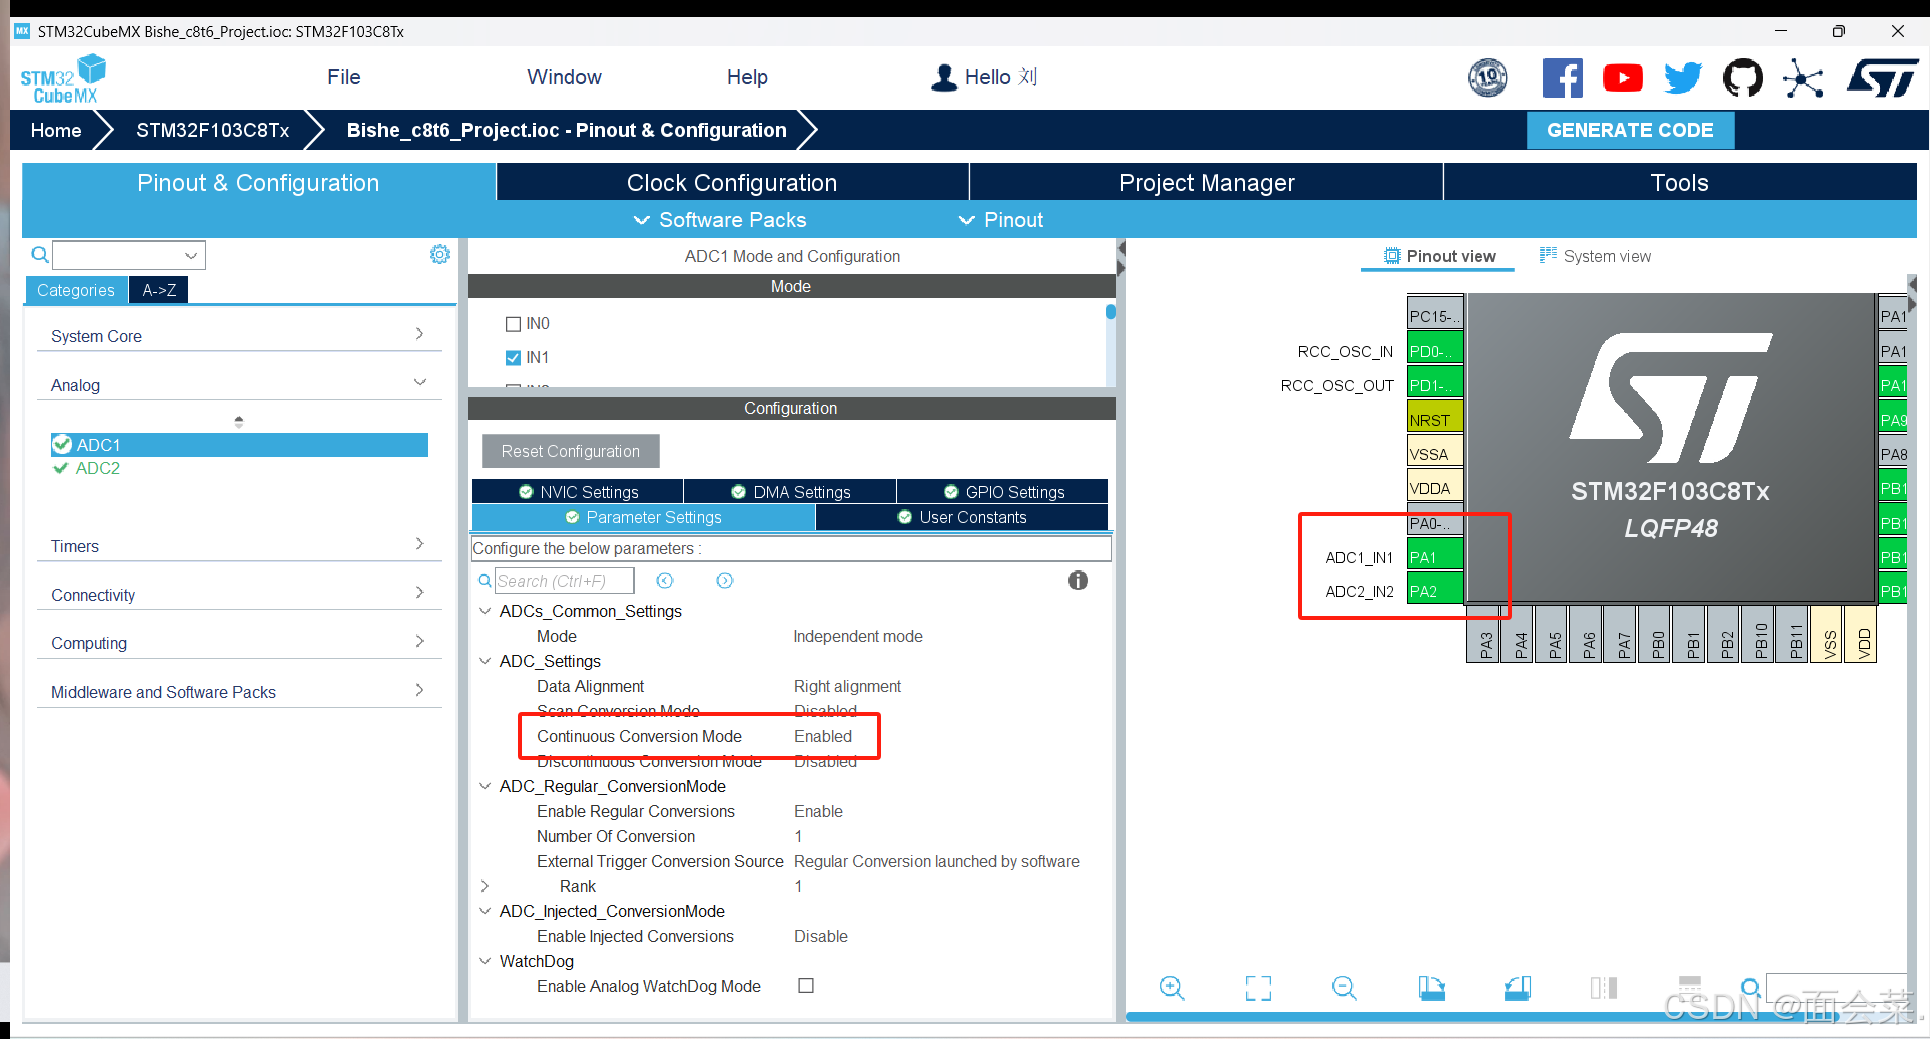Click the Reset Configuration button
Image resolution: width=1930 pixels, height=1039 pixels.
click(x=570, y=451)
